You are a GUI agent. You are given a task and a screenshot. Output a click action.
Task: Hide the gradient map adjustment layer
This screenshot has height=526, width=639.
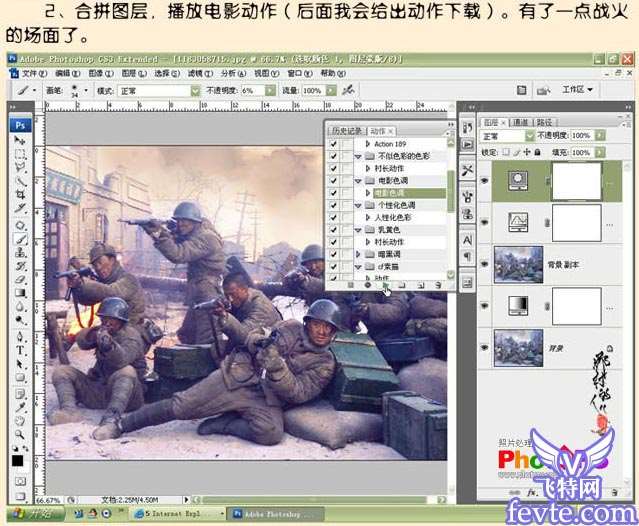(485, 306)
